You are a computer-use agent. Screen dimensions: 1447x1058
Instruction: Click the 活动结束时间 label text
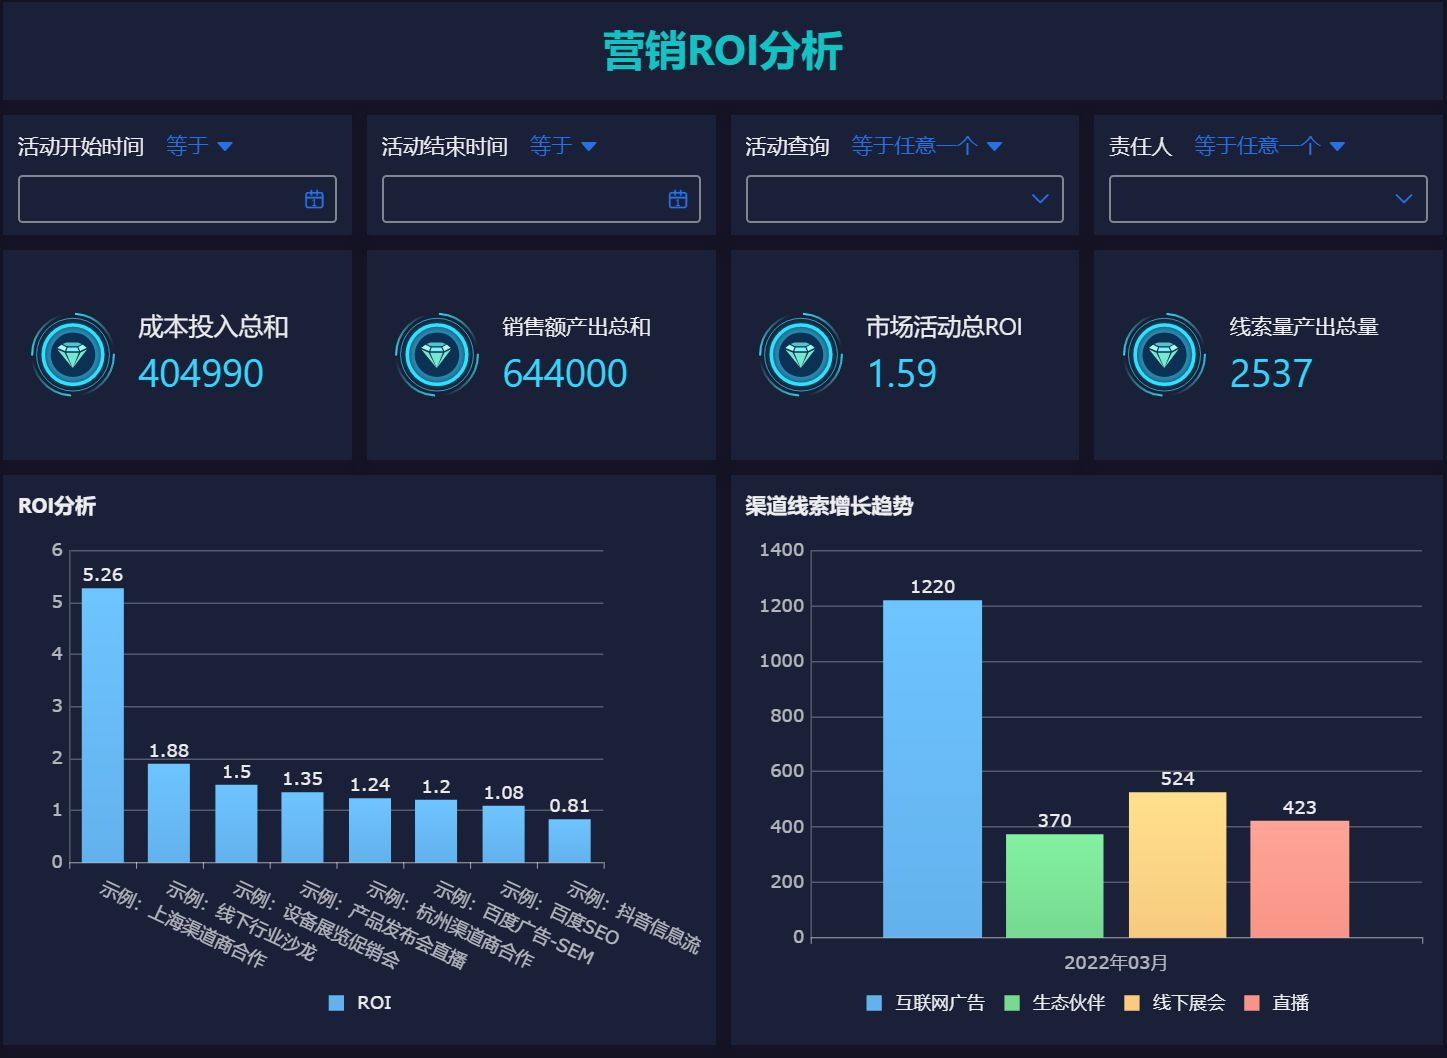446,146
